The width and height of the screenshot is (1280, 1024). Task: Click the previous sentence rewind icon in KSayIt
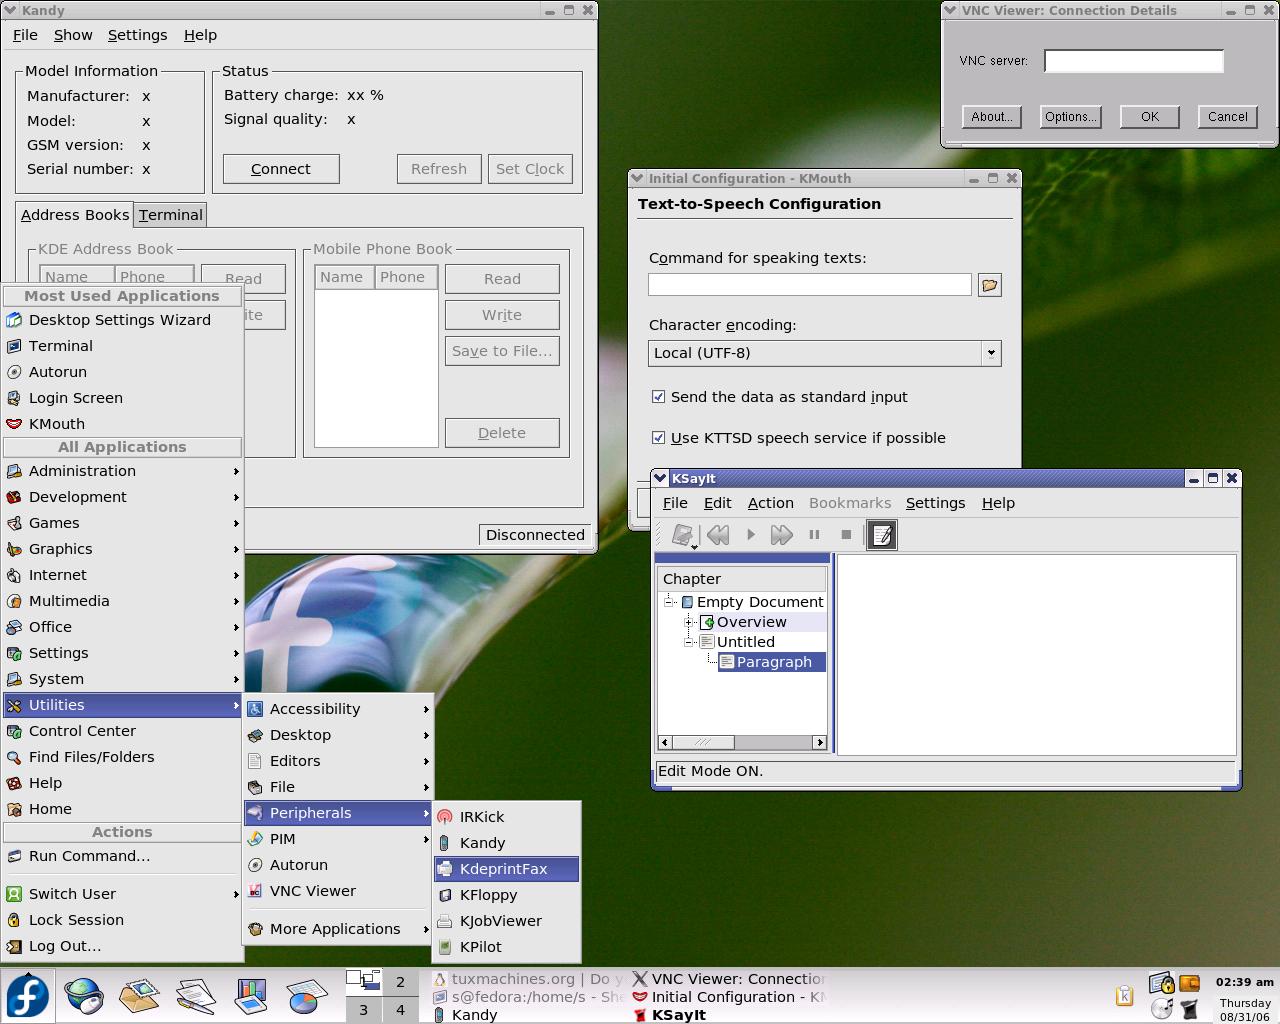(x=718, y=535)
